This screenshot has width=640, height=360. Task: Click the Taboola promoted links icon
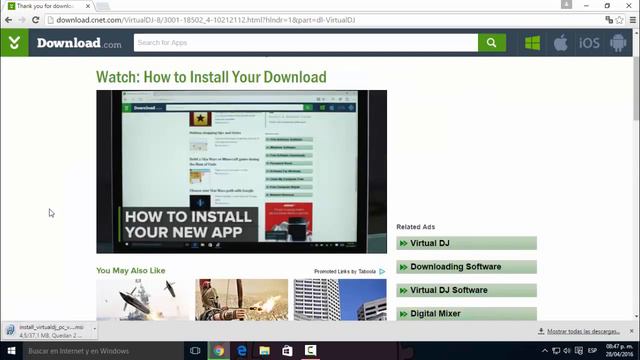[382, 271]
